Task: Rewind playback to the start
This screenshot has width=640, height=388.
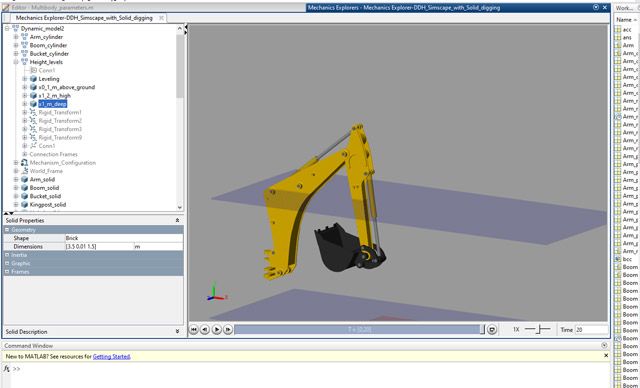Action: coord(193,329)
